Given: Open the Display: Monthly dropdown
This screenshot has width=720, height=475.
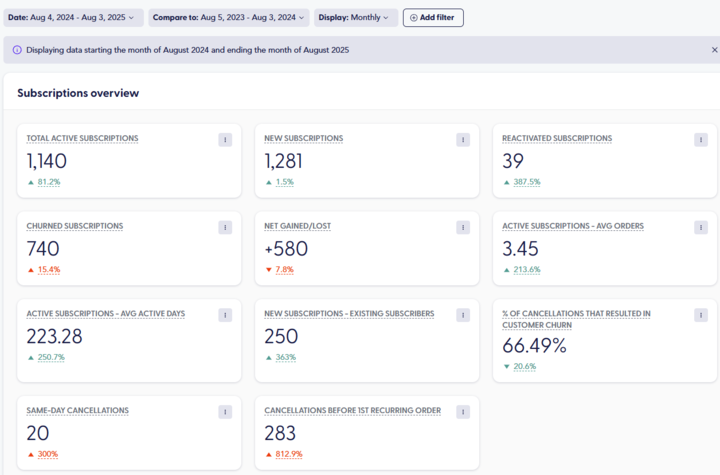Looking at the screenshot, I should tap(356, 17).
